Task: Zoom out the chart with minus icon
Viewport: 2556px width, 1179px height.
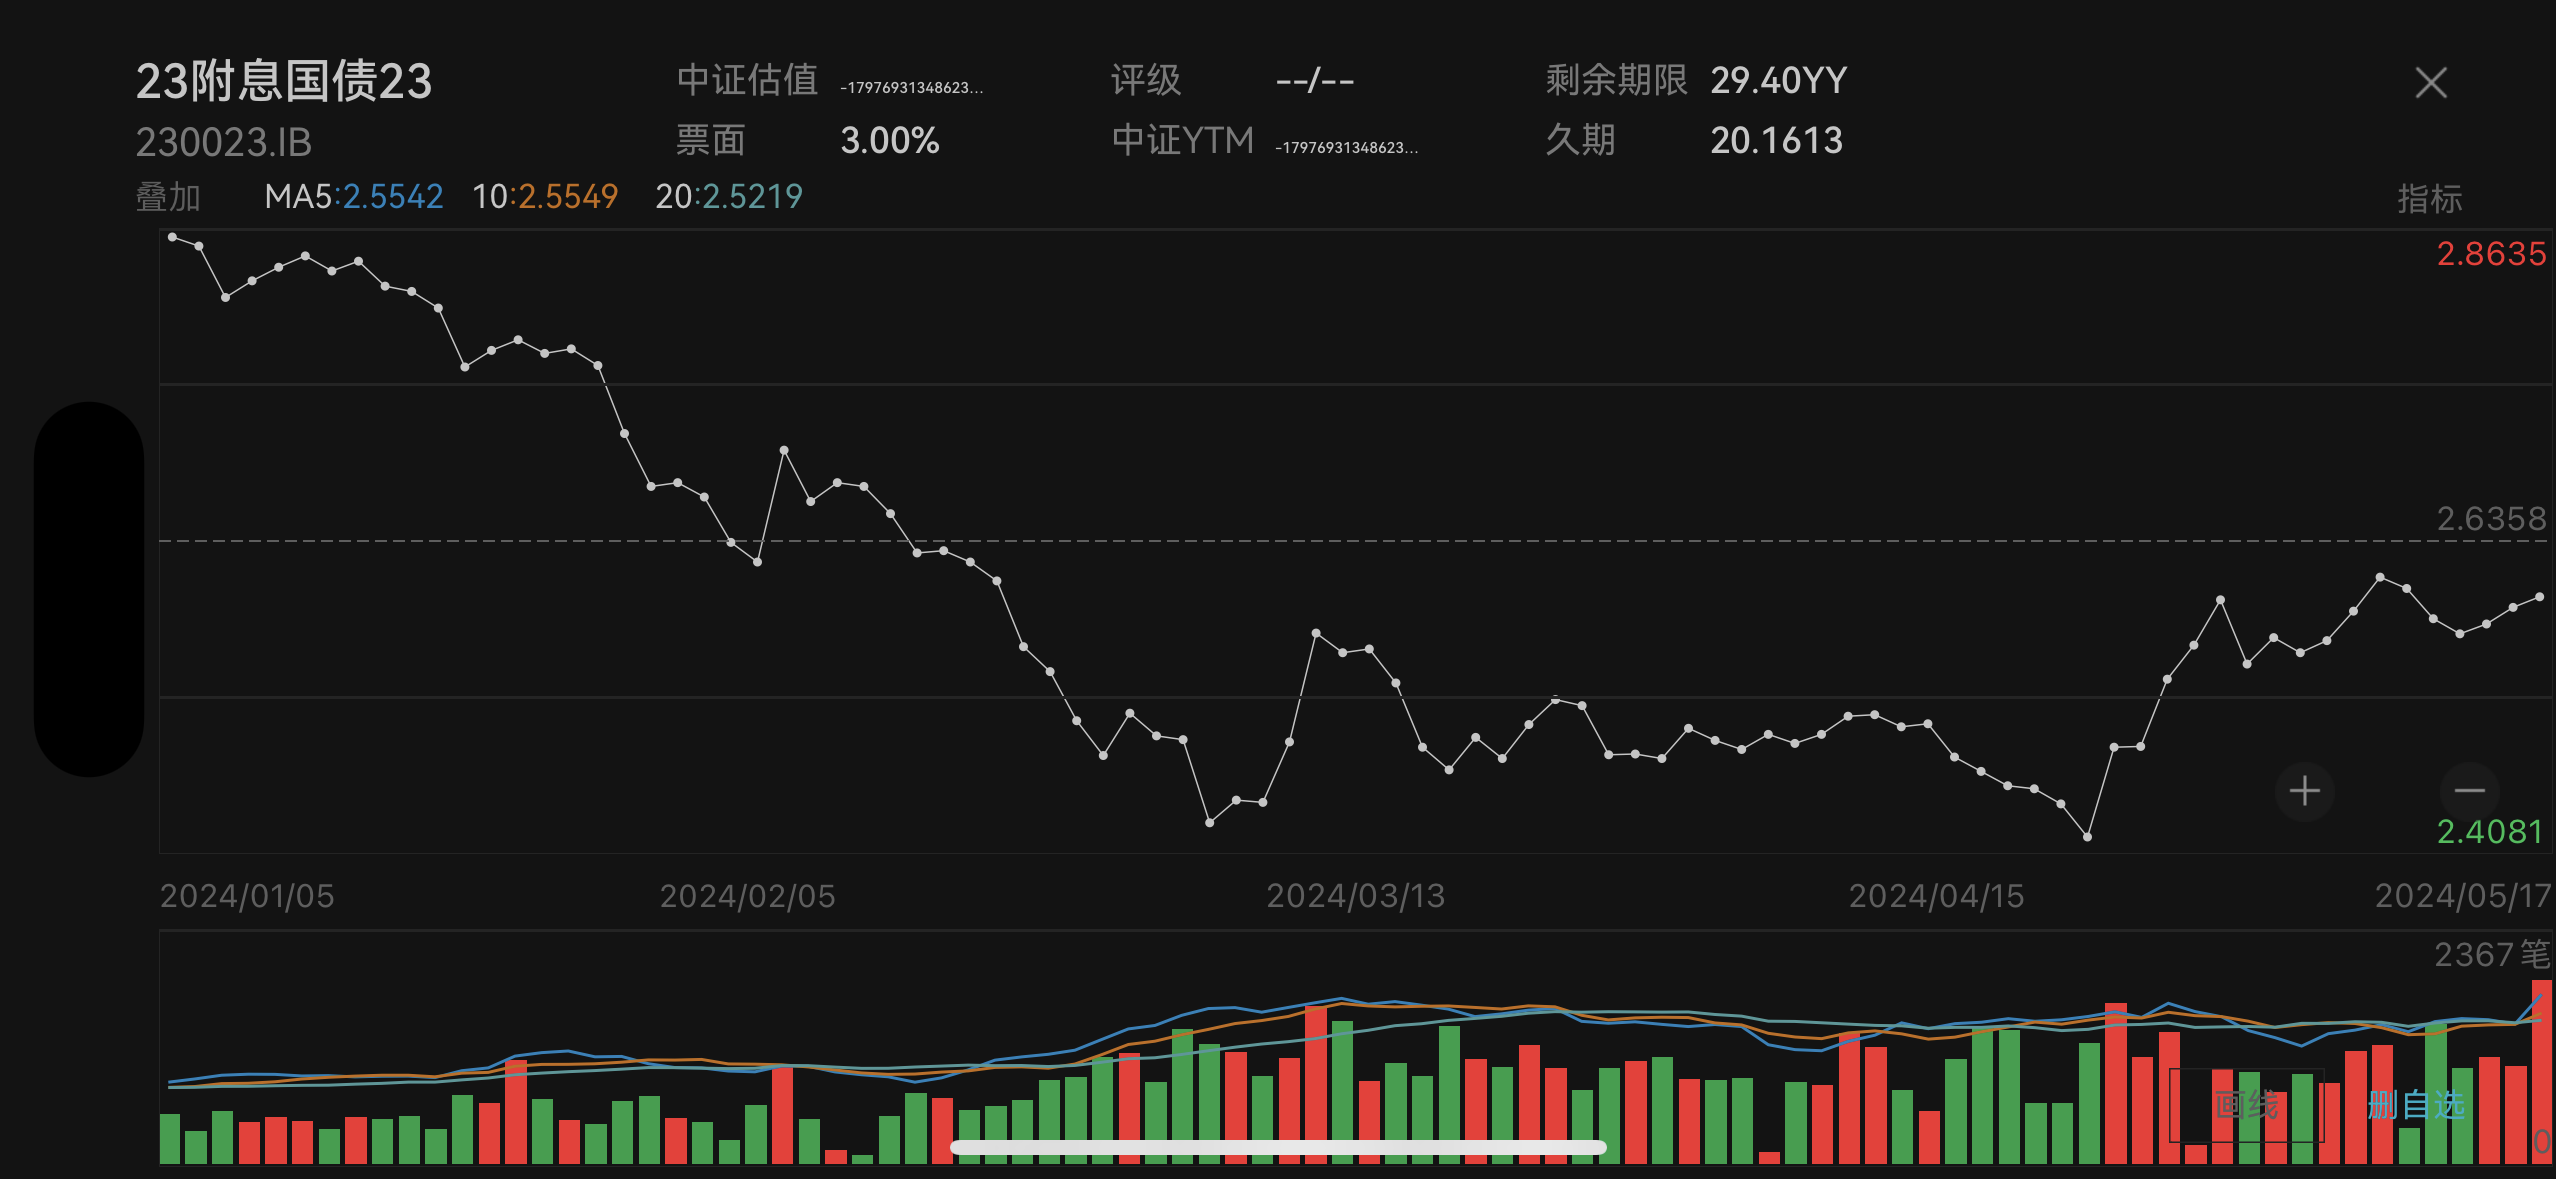Action: tap(2469, 791)
